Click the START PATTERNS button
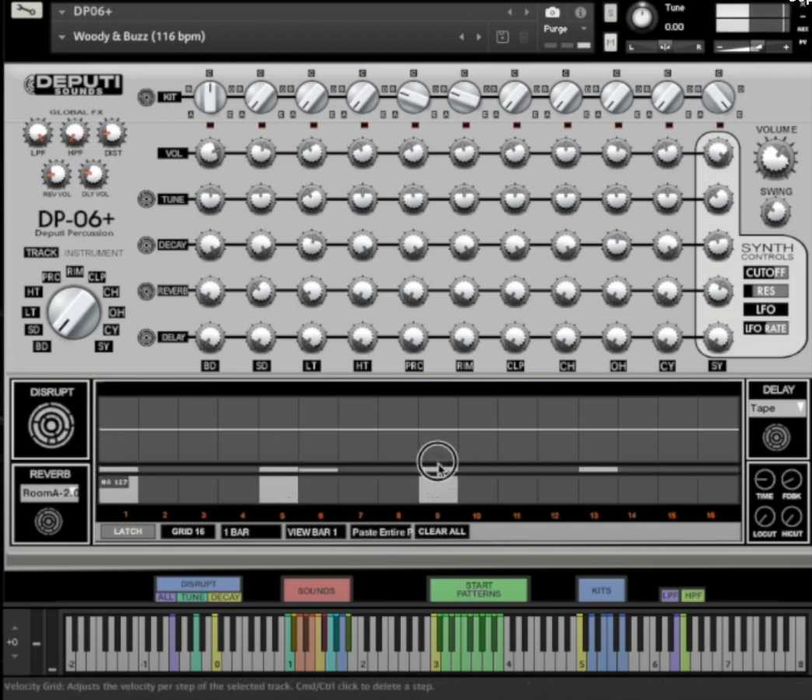This screenshot has height=700, width=812. click(x=477, y=590)
